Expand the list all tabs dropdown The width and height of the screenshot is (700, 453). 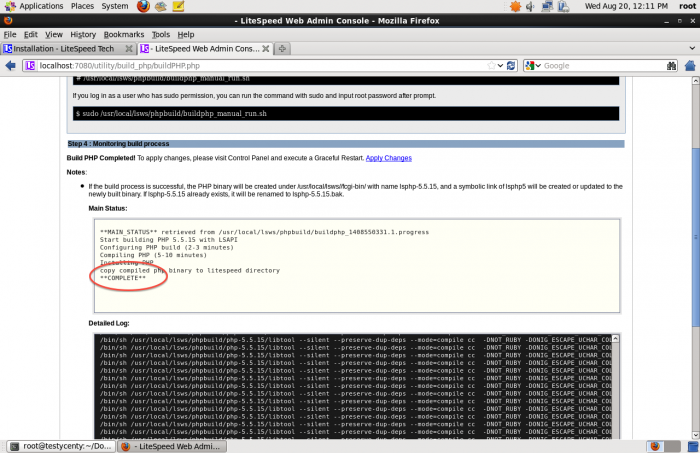[692, 48]
